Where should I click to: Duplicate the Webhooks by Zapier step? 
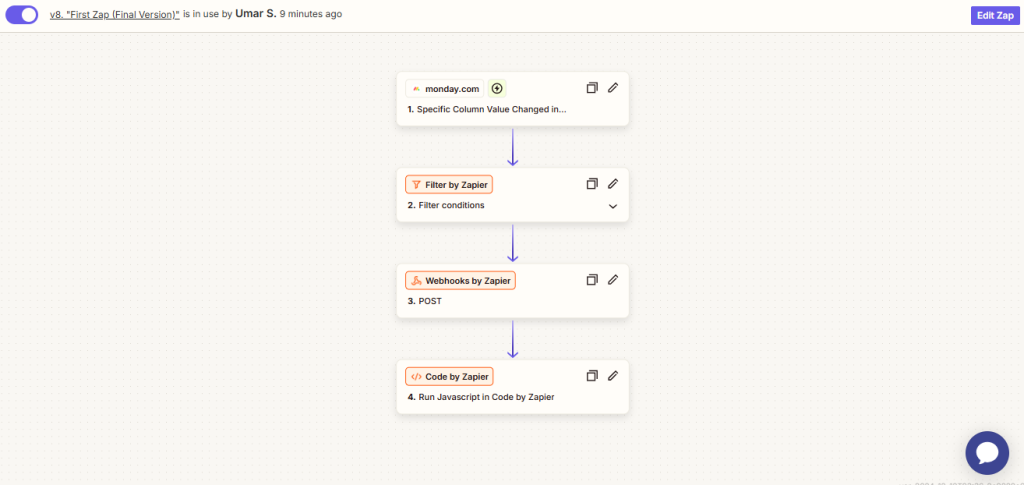coord(592,280)
